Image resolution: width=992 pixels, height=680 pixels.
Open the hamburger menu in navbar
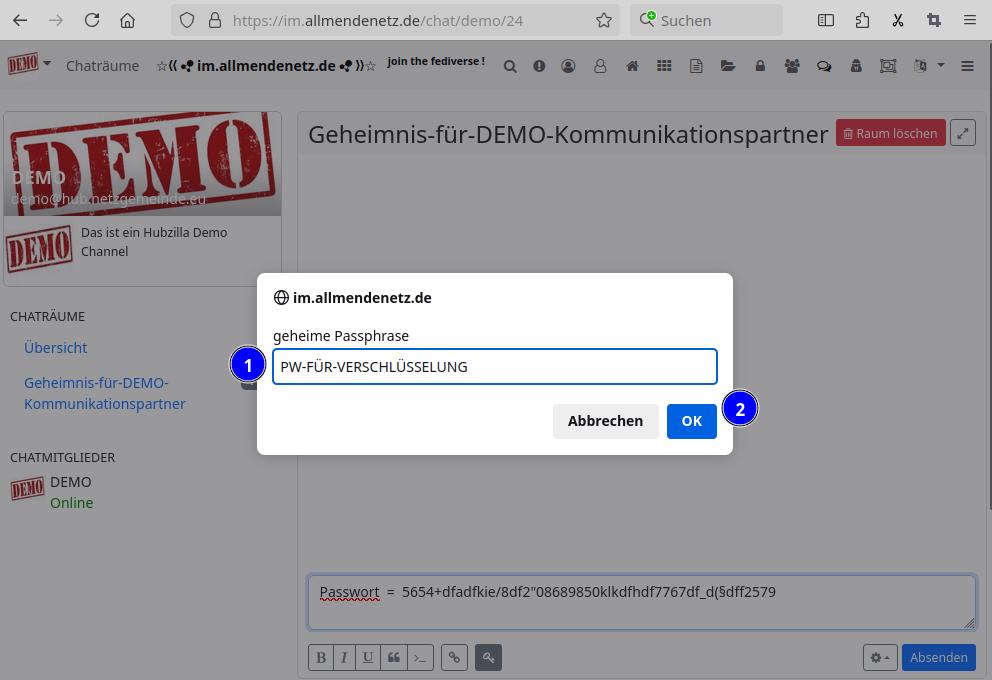pos(967,66)
